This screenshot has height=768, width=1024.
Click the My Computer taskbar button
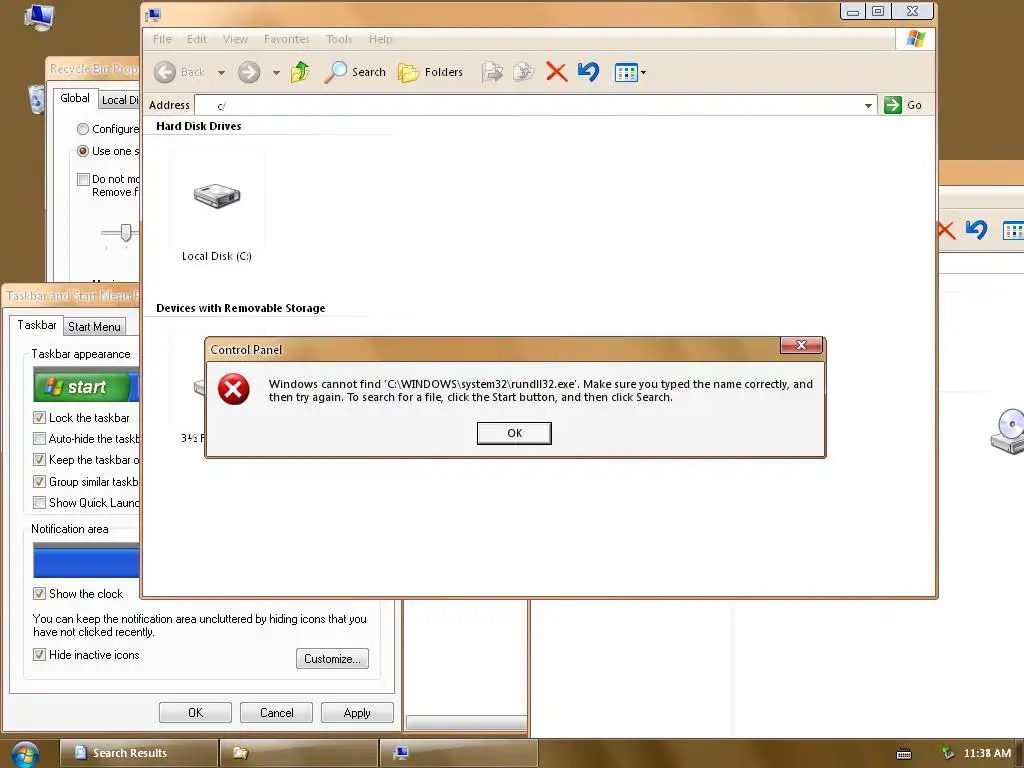coord(459,753)
